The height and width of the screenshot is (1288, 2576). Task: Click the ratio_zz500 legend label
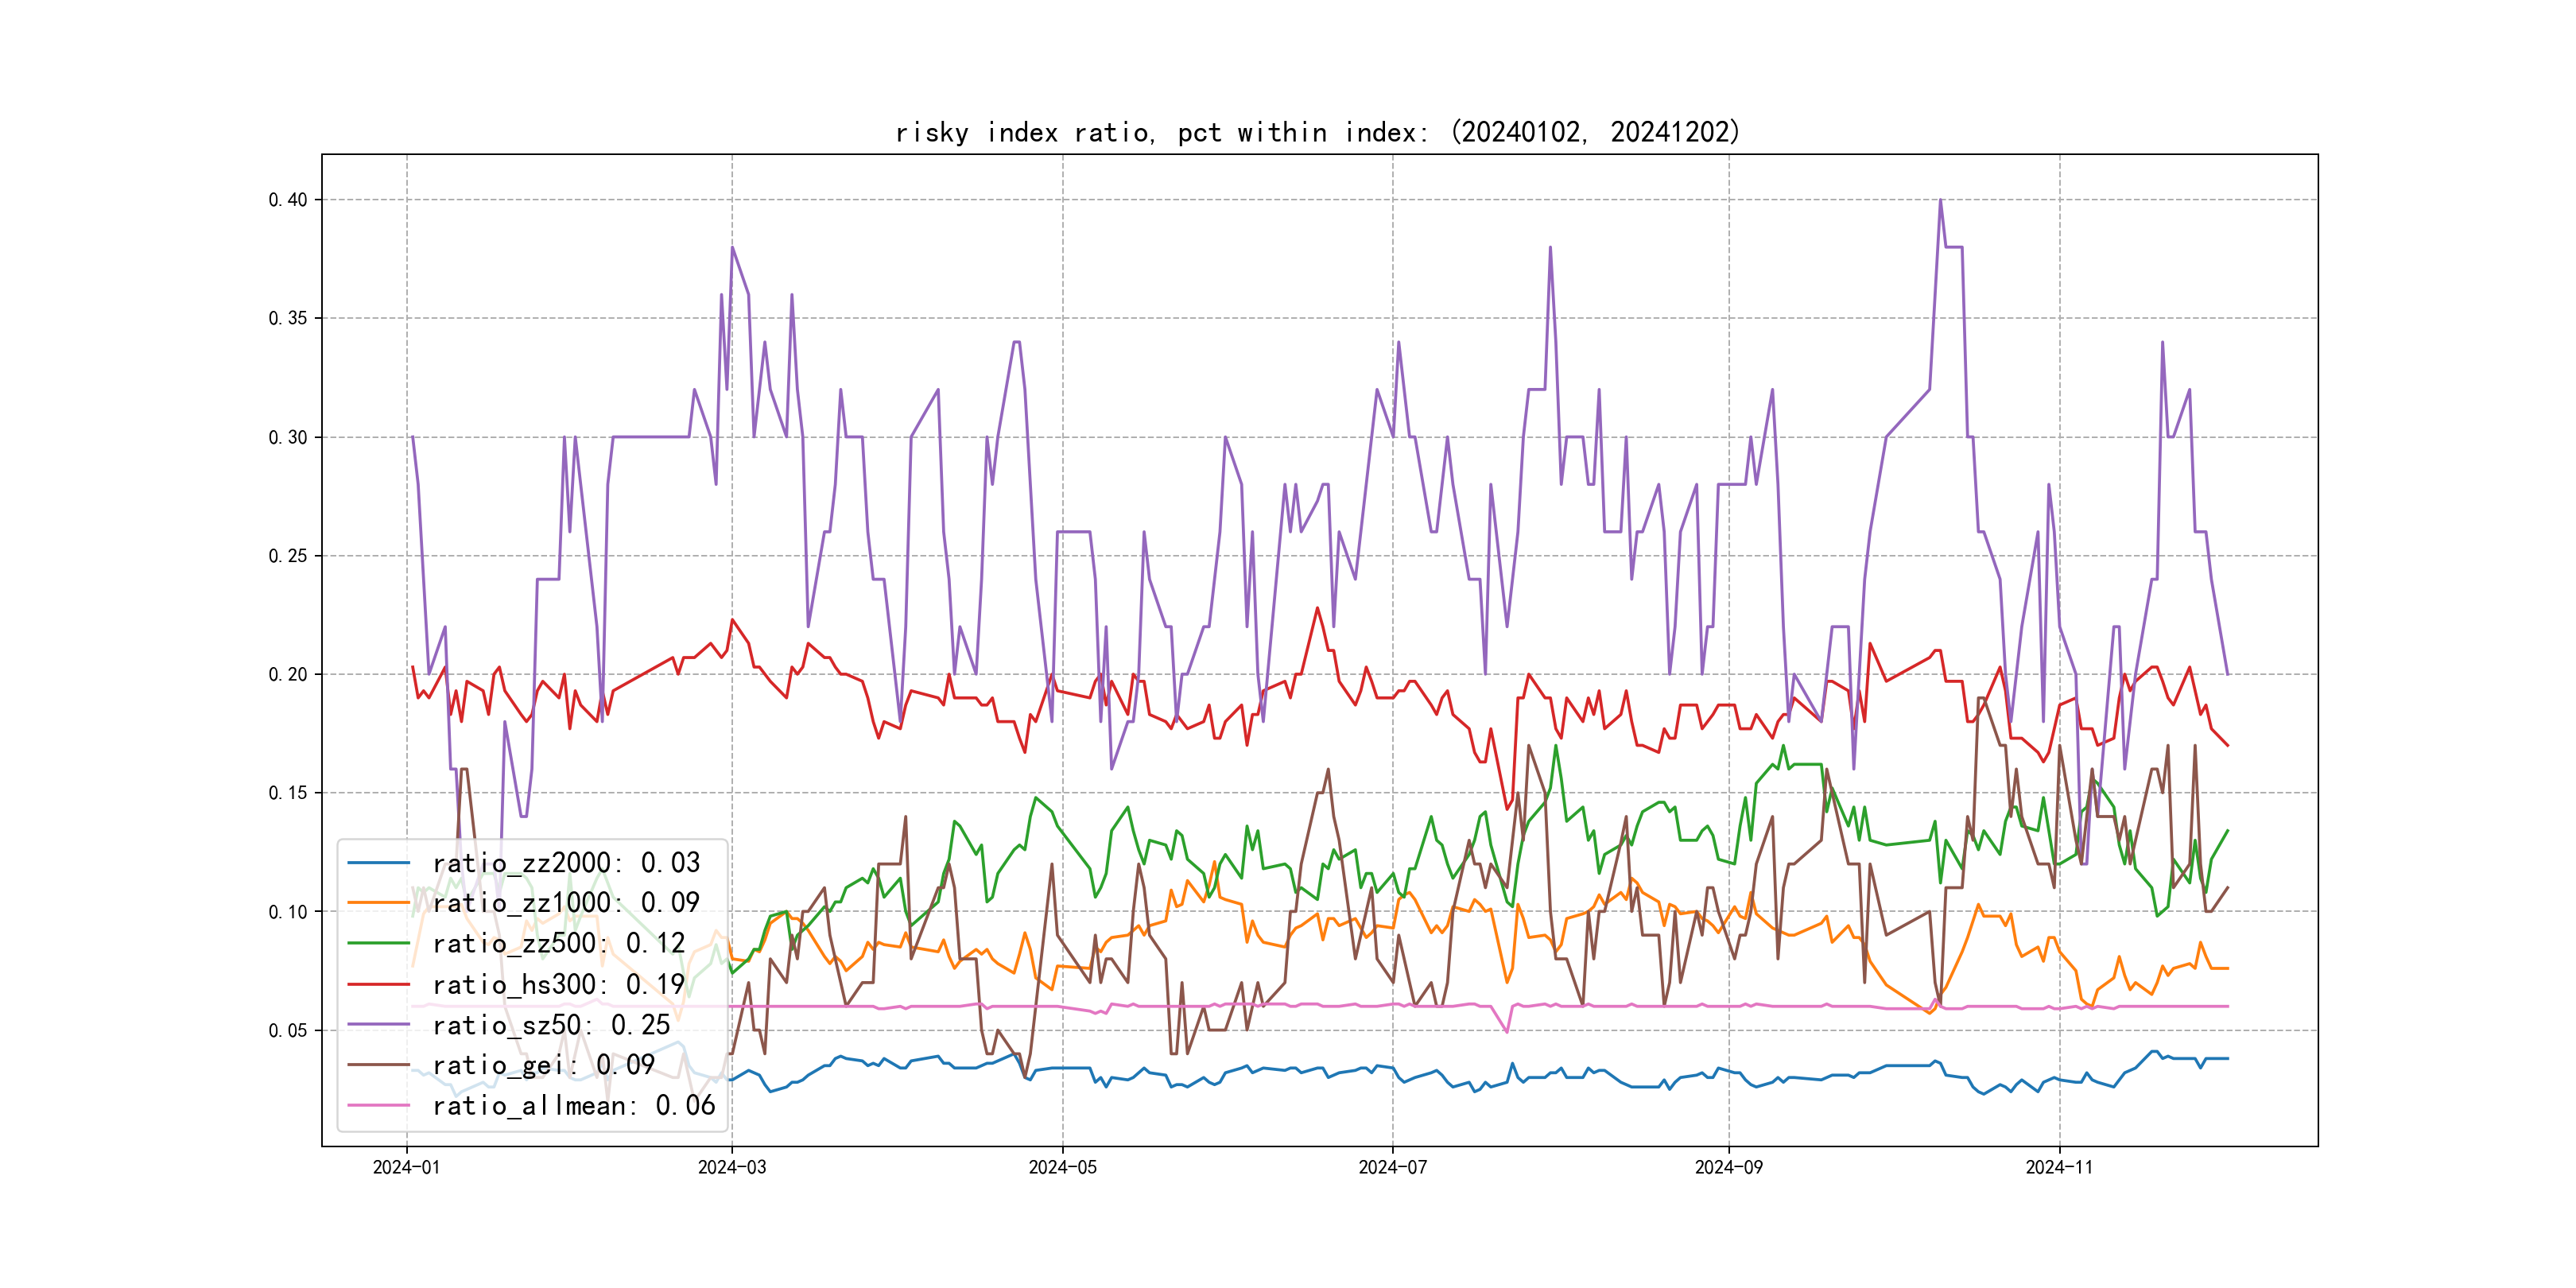(558, 944)
